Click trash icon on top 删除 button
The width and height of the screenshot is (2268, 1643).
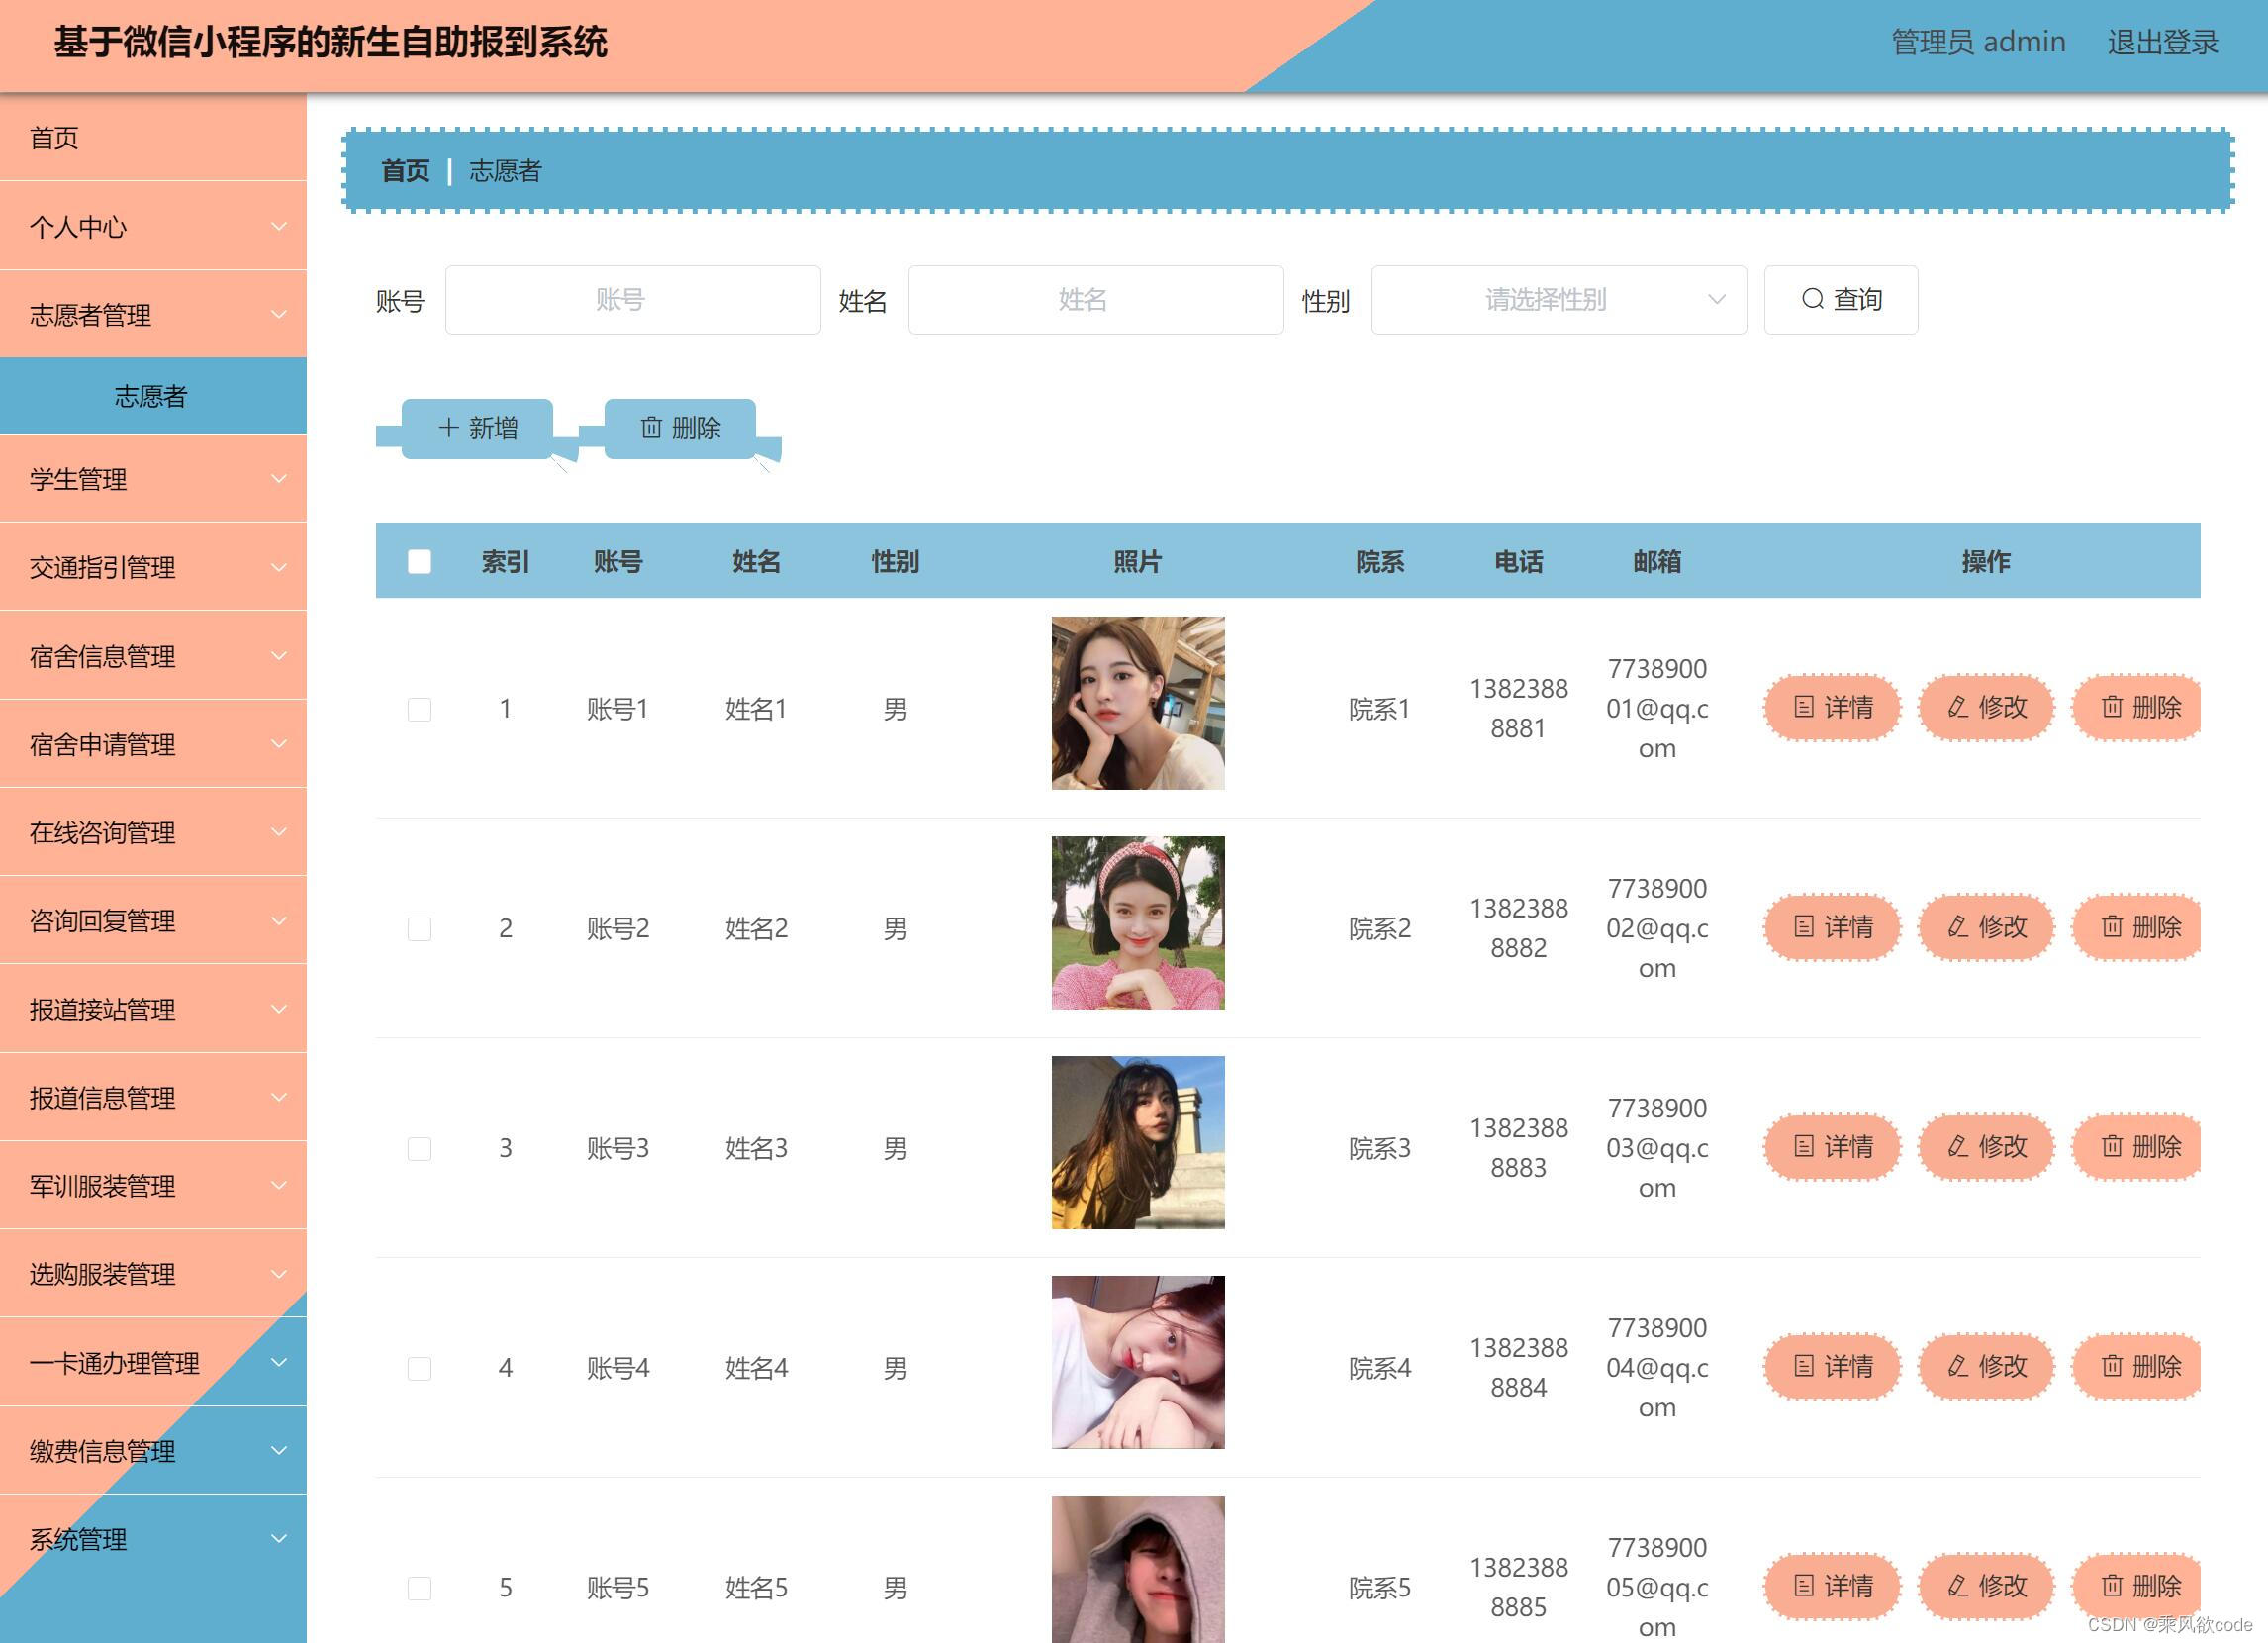651,428
